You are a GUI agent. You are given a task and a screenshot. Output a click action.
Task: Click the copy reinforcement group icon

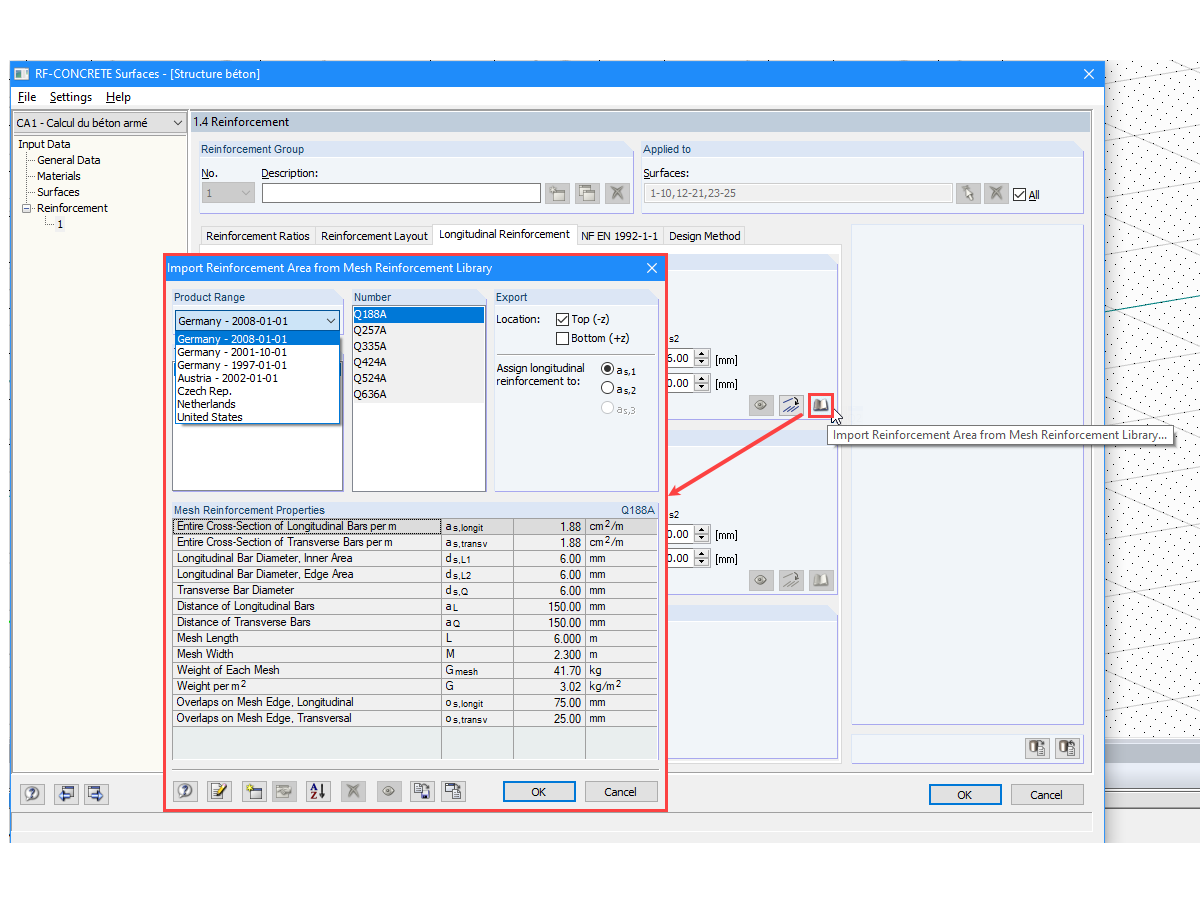pos(587,193)
